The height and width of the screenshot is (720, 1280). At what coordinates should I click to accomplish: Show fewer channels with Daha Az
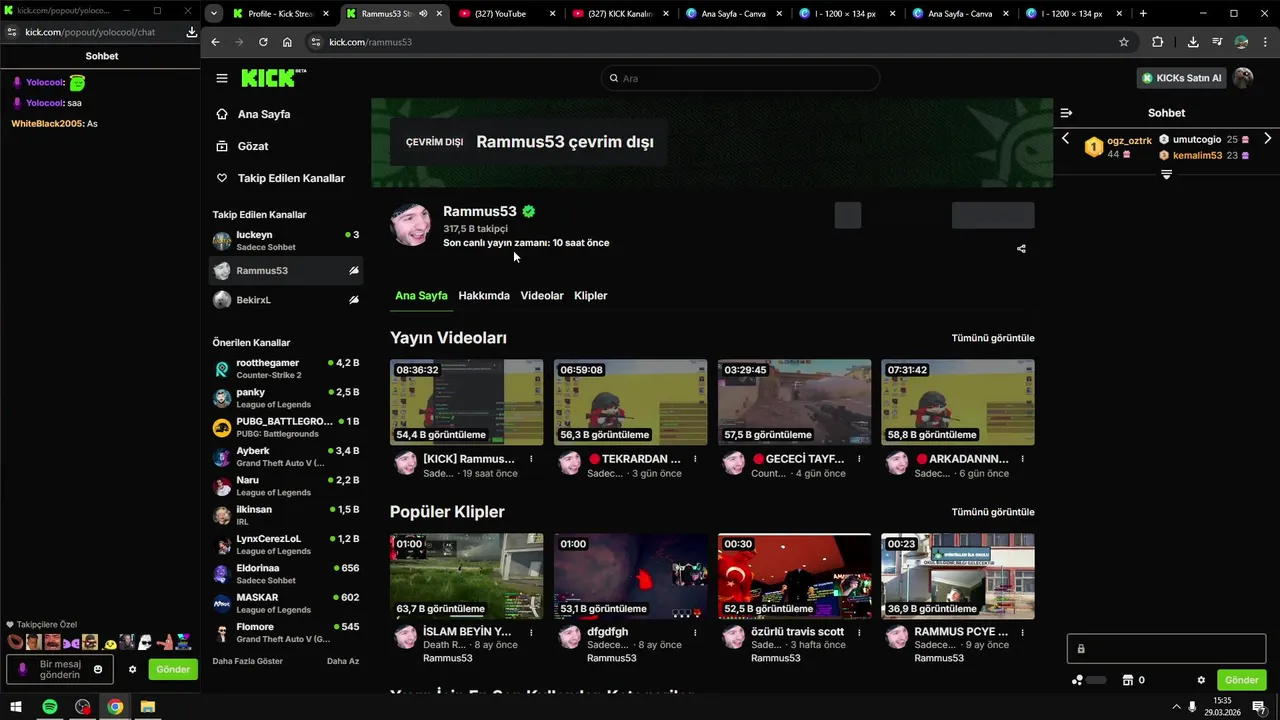coord(343,661)
